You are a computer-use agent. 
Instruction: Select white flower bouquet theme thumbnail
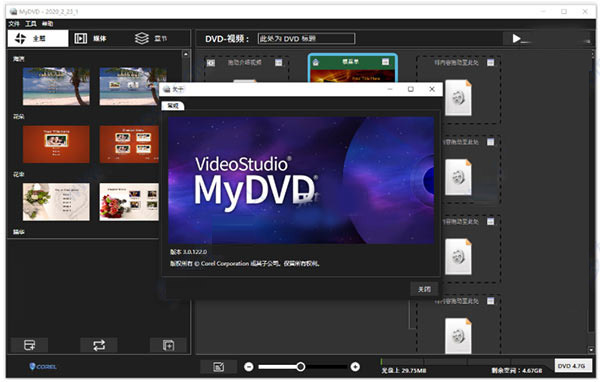56,202
